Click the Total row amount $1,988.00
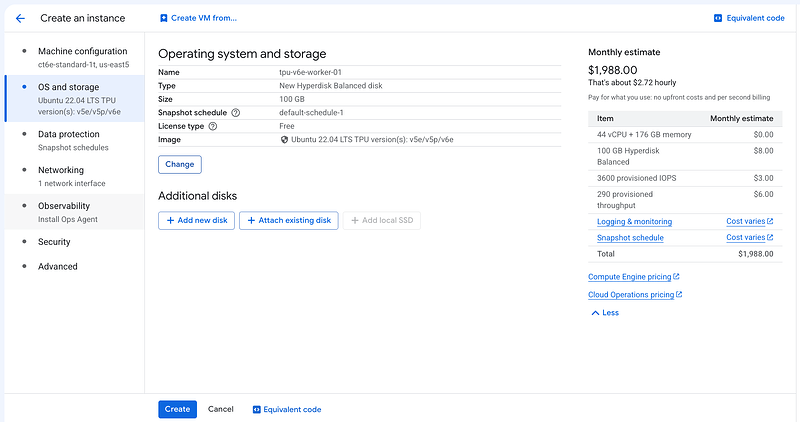800x422 pixels. click(756, 254)
